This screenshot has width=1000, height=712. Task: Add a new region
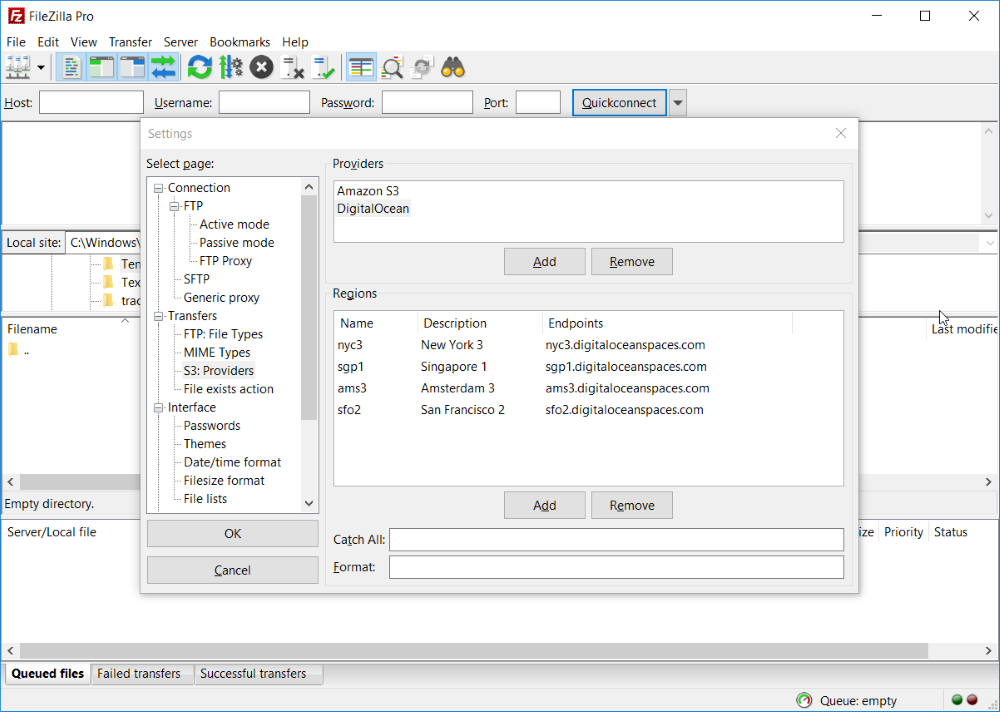pos(545,505)
